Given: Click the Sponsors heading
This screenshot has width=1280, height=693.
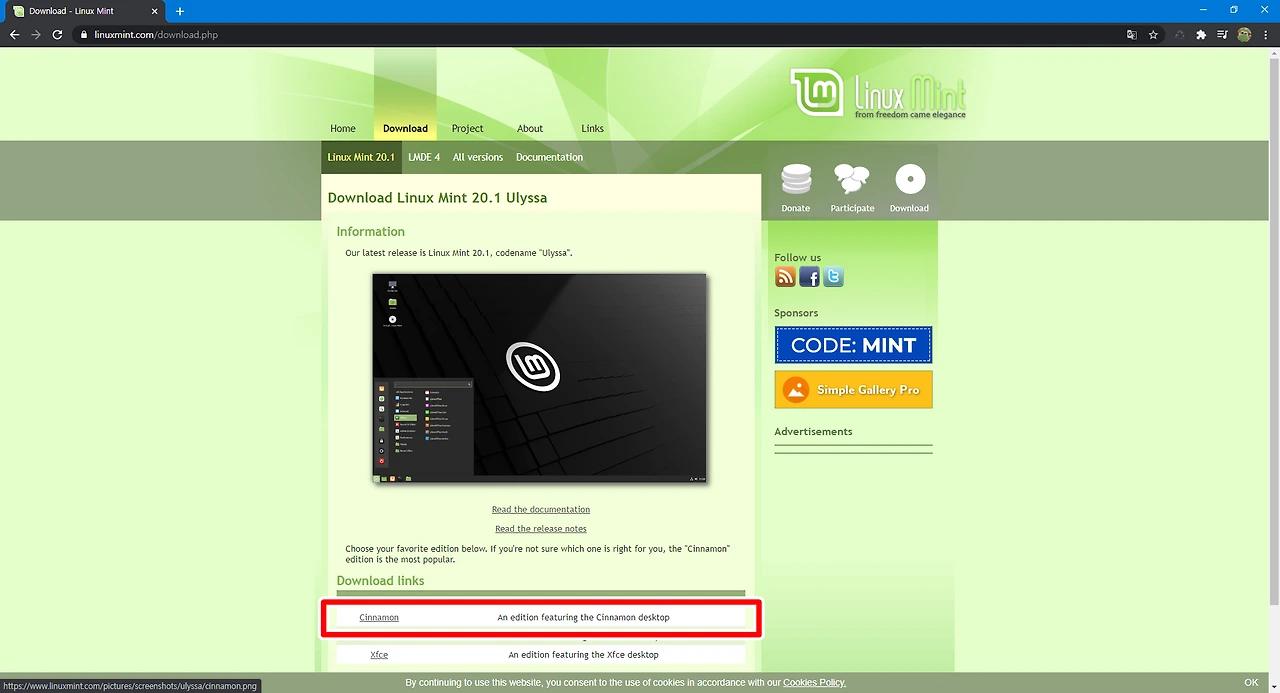Looking at the screenshot, I should [x=796, y=313].
